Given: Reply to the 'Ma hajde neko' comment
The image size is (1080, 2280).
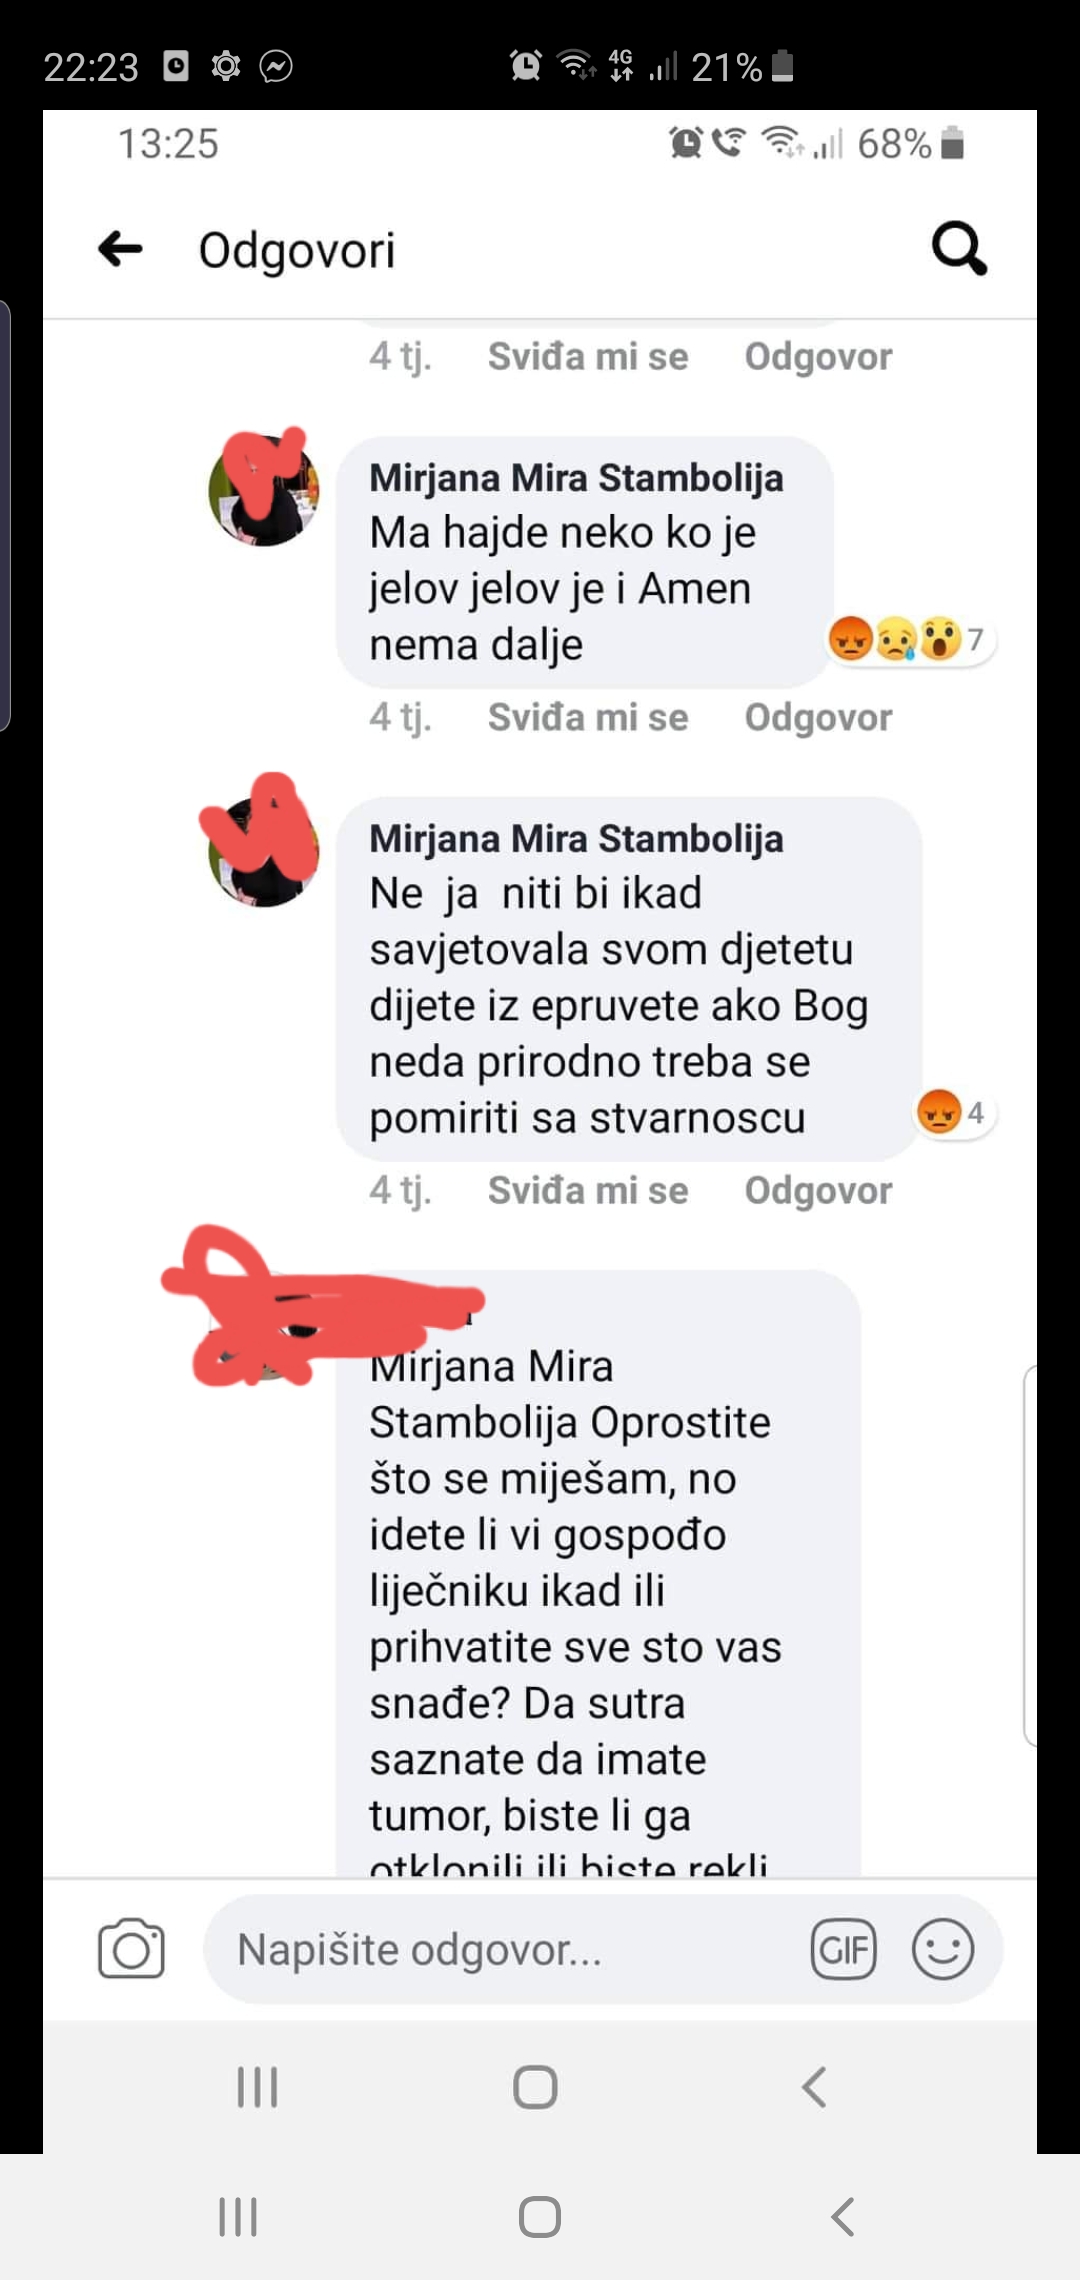Looking at the screenshot, I should (x=818, y=717).
